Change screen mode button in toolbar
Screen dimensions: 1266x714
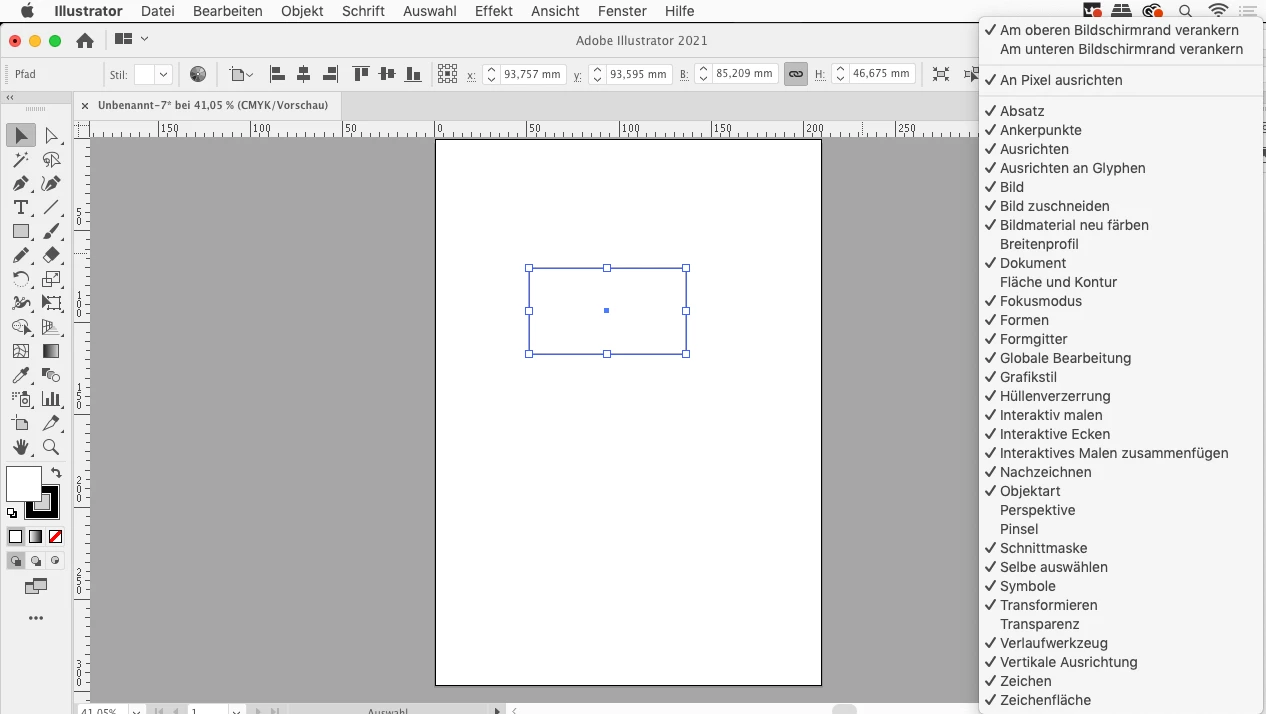click(x=36, y=586)
